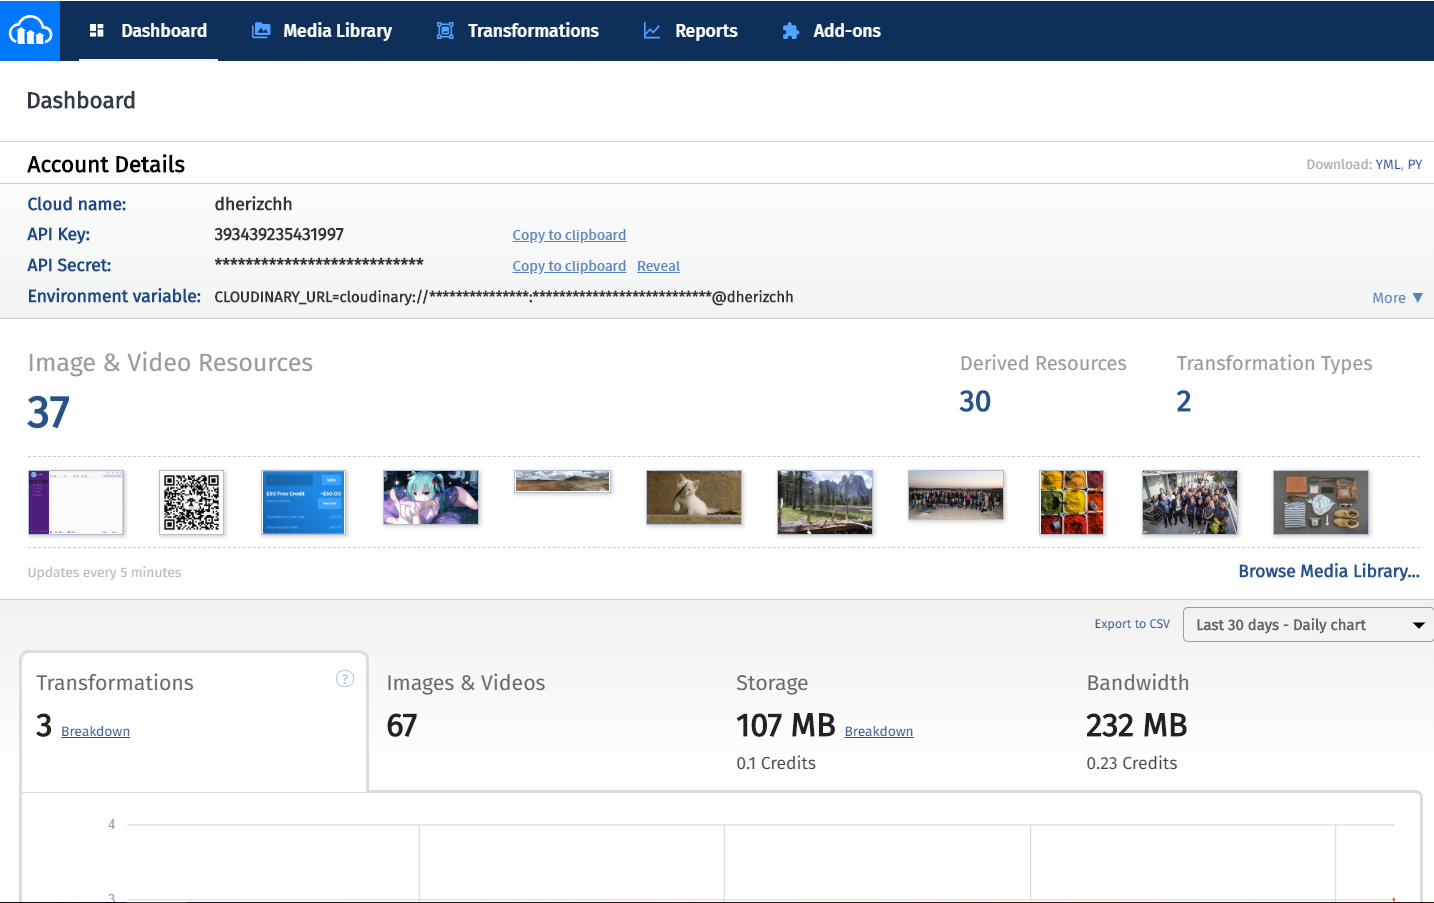Viewport: 1434px width, 903px height.
Task: Copy the API Secret to clipboard
Action: [x=569, y=266]
